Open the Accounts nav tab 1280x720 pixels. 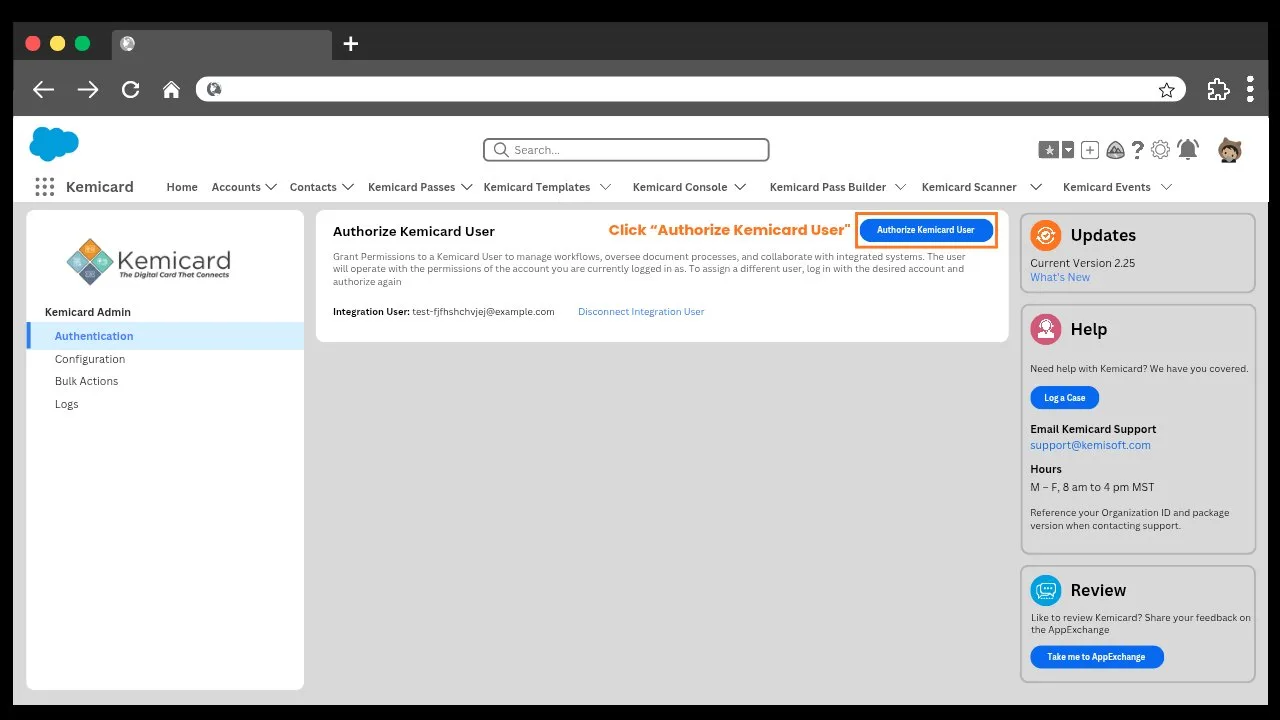[x=236, y=187]
